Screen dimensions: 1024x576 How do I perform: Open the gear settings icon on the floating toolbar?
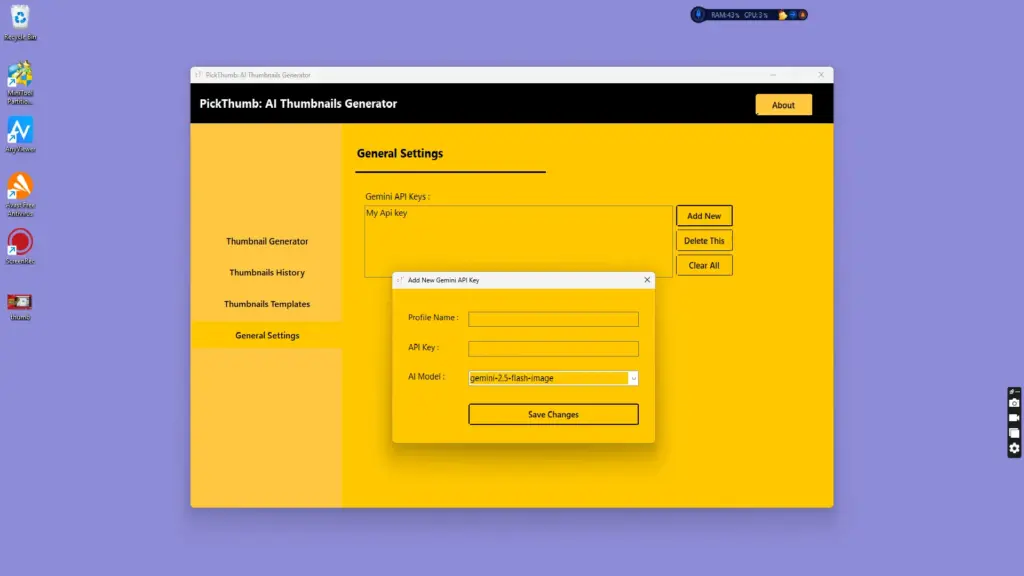pos(1013,446)
